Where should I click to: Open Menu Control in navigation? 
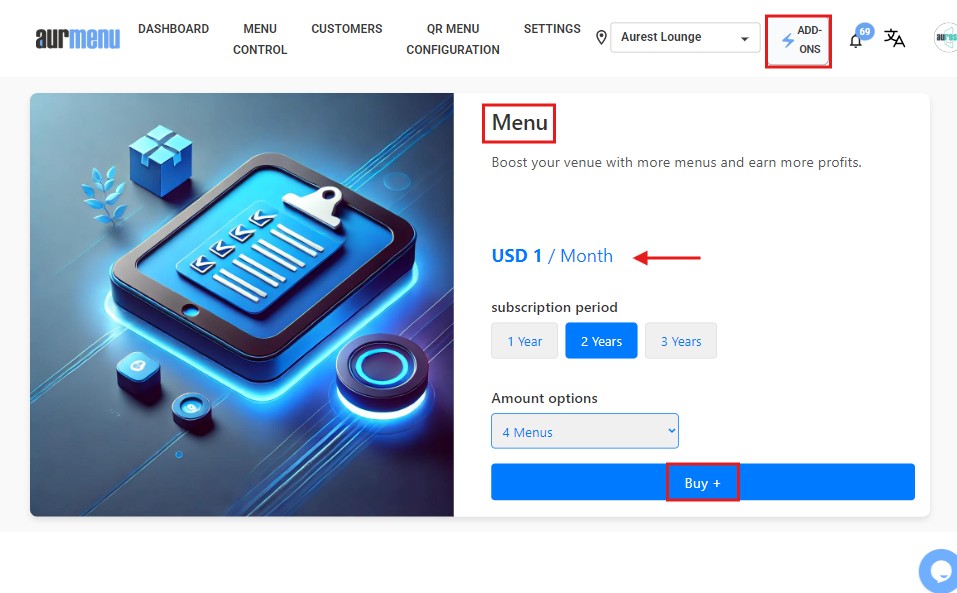[260, 39]
